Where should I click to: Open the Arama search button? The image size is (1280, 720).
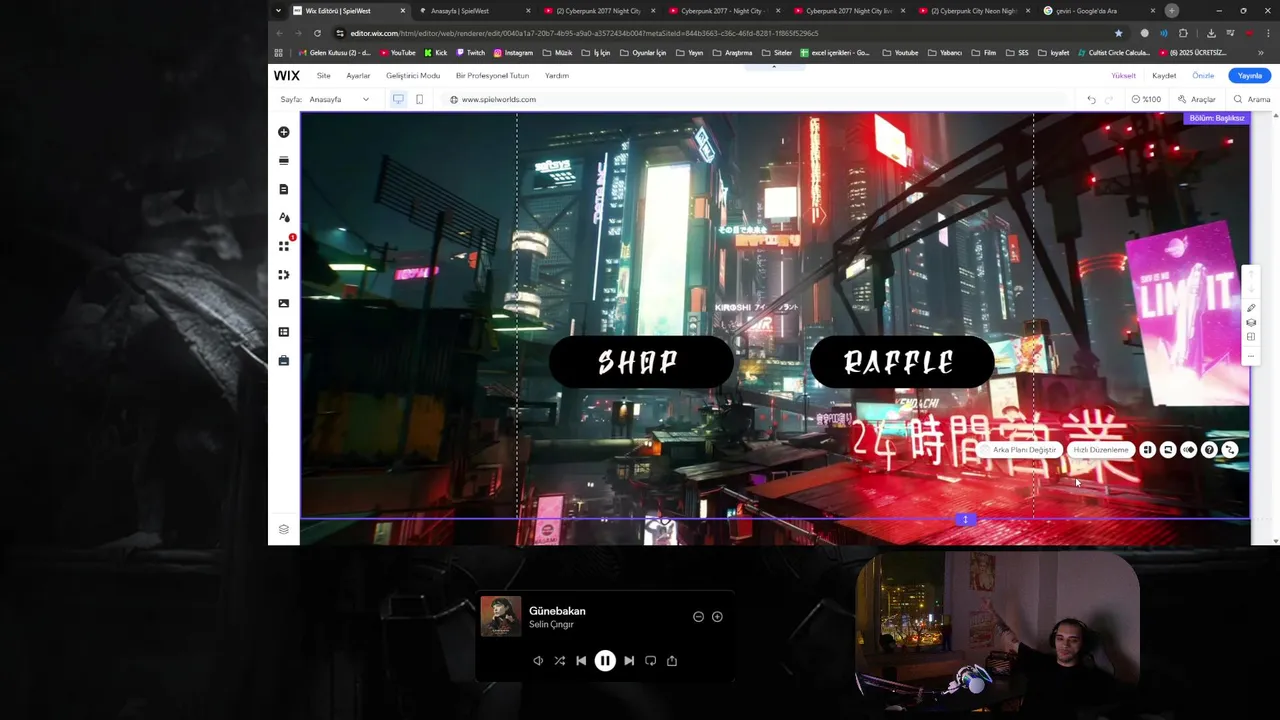[x=1252, y=99]
